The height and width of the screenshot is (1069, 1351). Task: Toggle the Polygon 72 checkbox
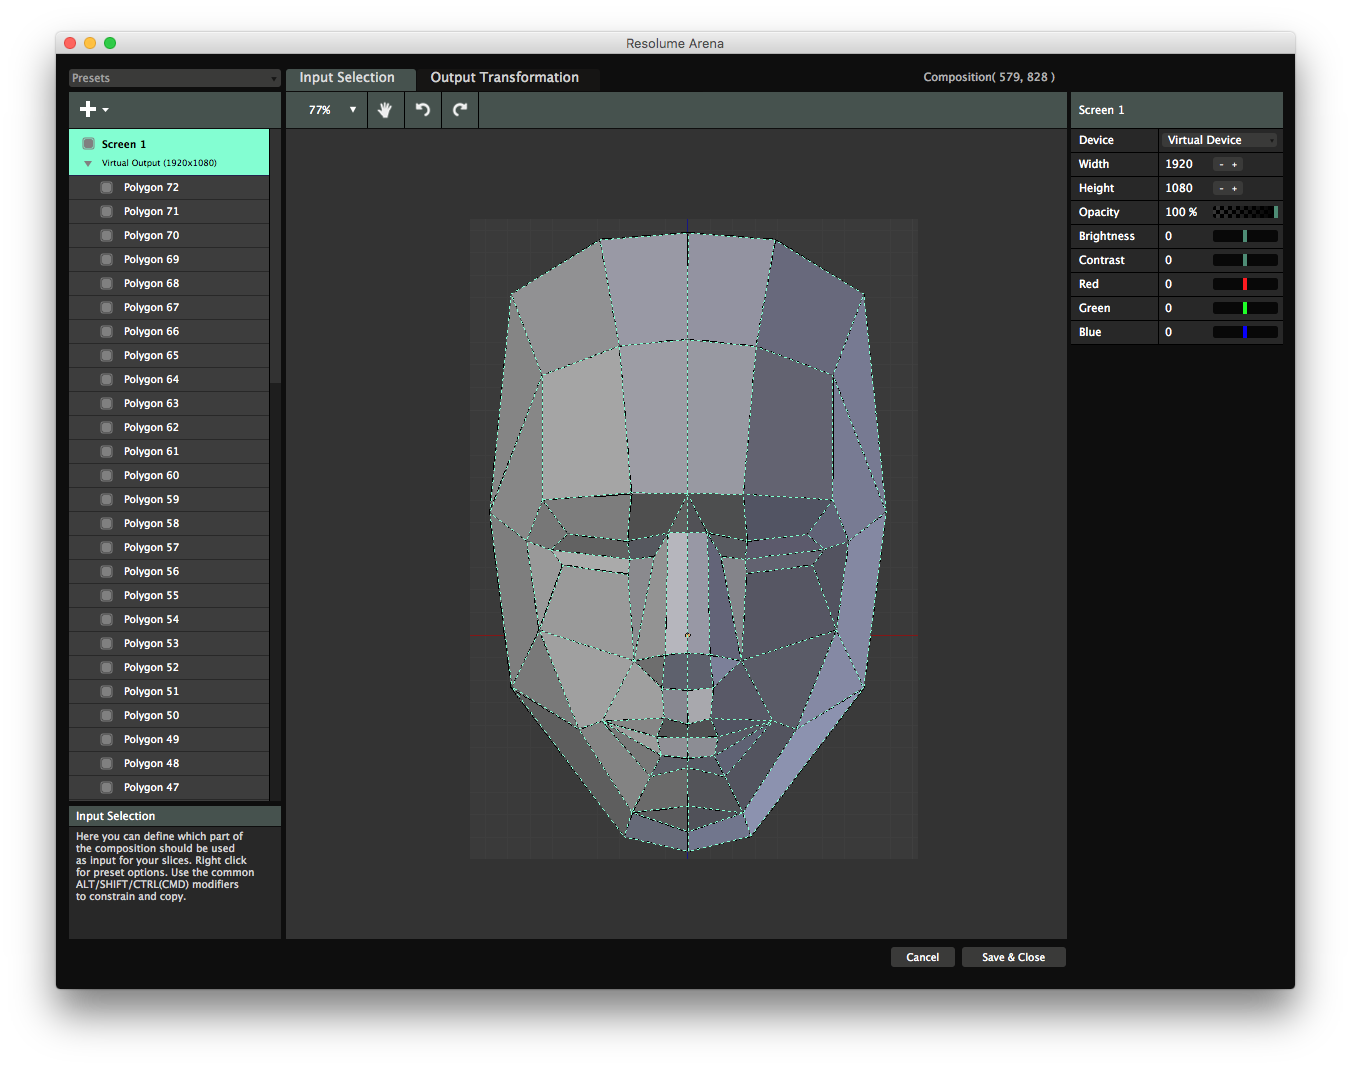107,188
